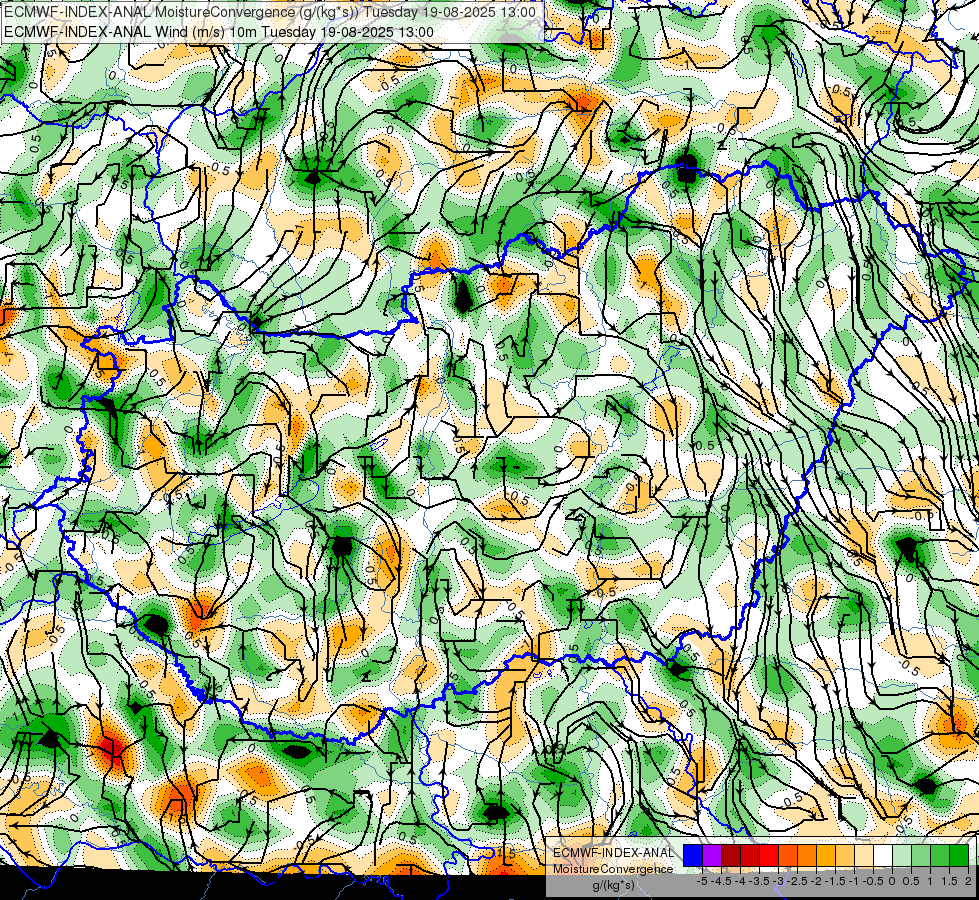979x900 pixels.
Task: Select legend swatch between -1 and -0.5
Action: [x=864, y=856]
